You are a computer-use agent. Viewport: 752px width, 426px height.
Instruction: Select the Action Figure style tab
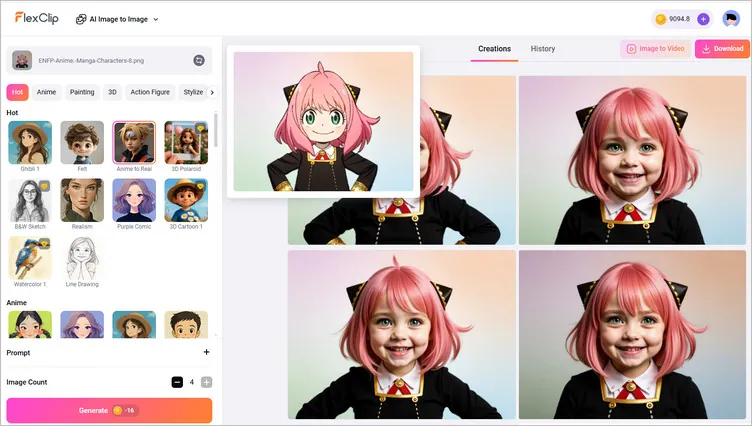point(150,92)
